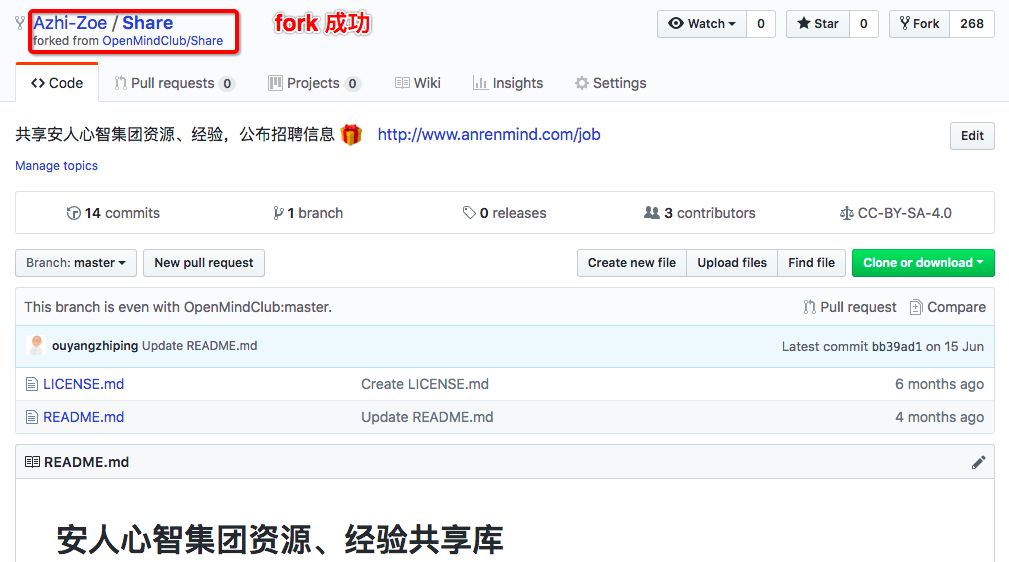Open the Azhi-Zoe user profile link
The height and width of the screenshot is (562, 1009).
tap(70, 23)
